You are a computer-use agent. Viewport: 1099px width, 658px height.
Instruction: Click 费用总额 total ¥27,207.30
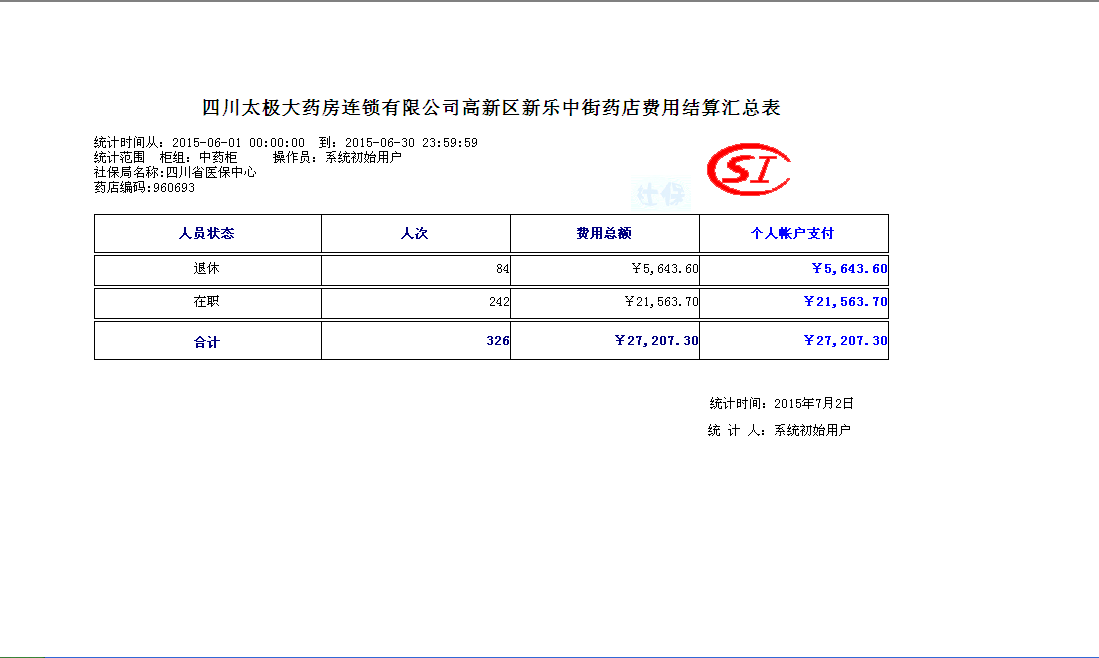[x=656, y=341]
